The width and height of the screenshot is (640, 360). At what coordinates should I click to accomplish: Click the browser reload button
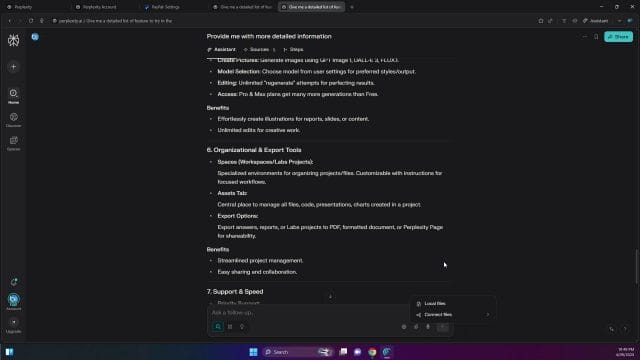click(x=31, y=20)
